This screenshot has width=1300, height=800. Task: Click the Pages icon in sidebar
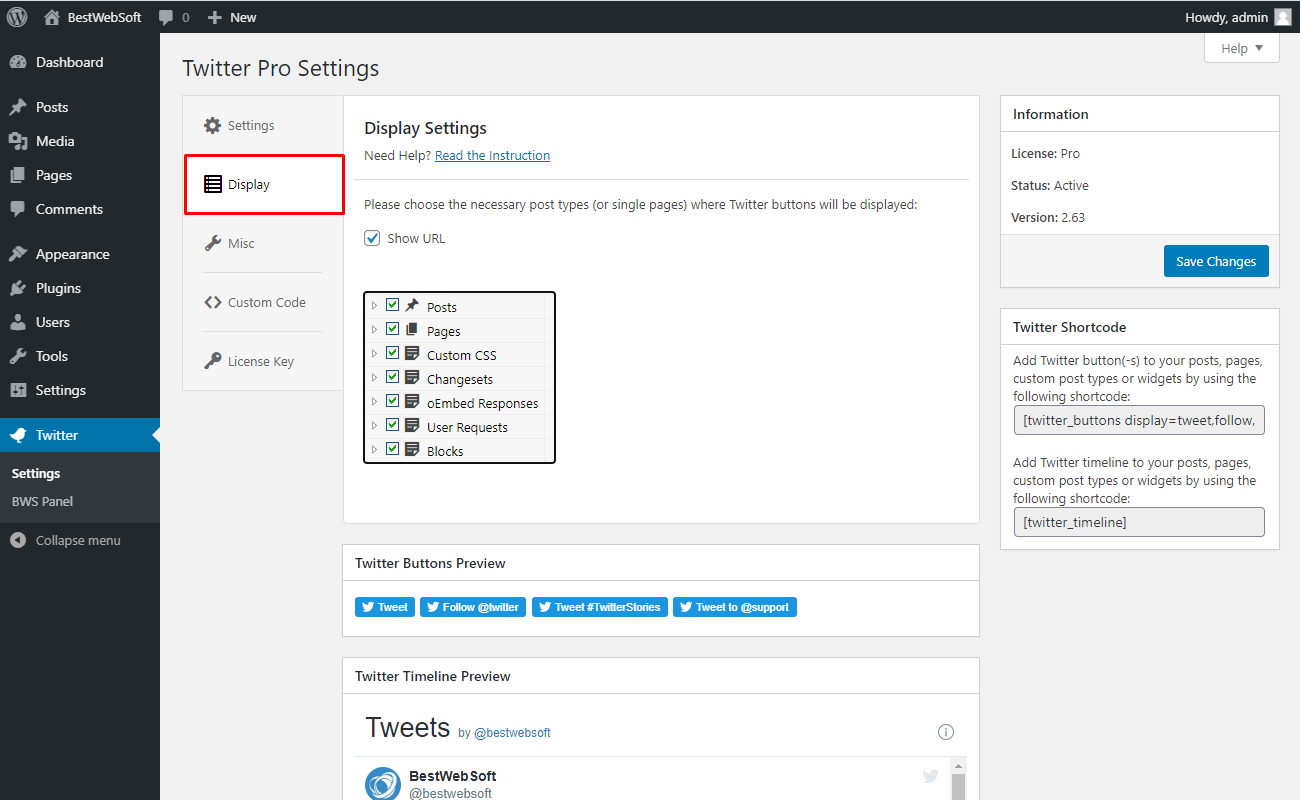18,175
